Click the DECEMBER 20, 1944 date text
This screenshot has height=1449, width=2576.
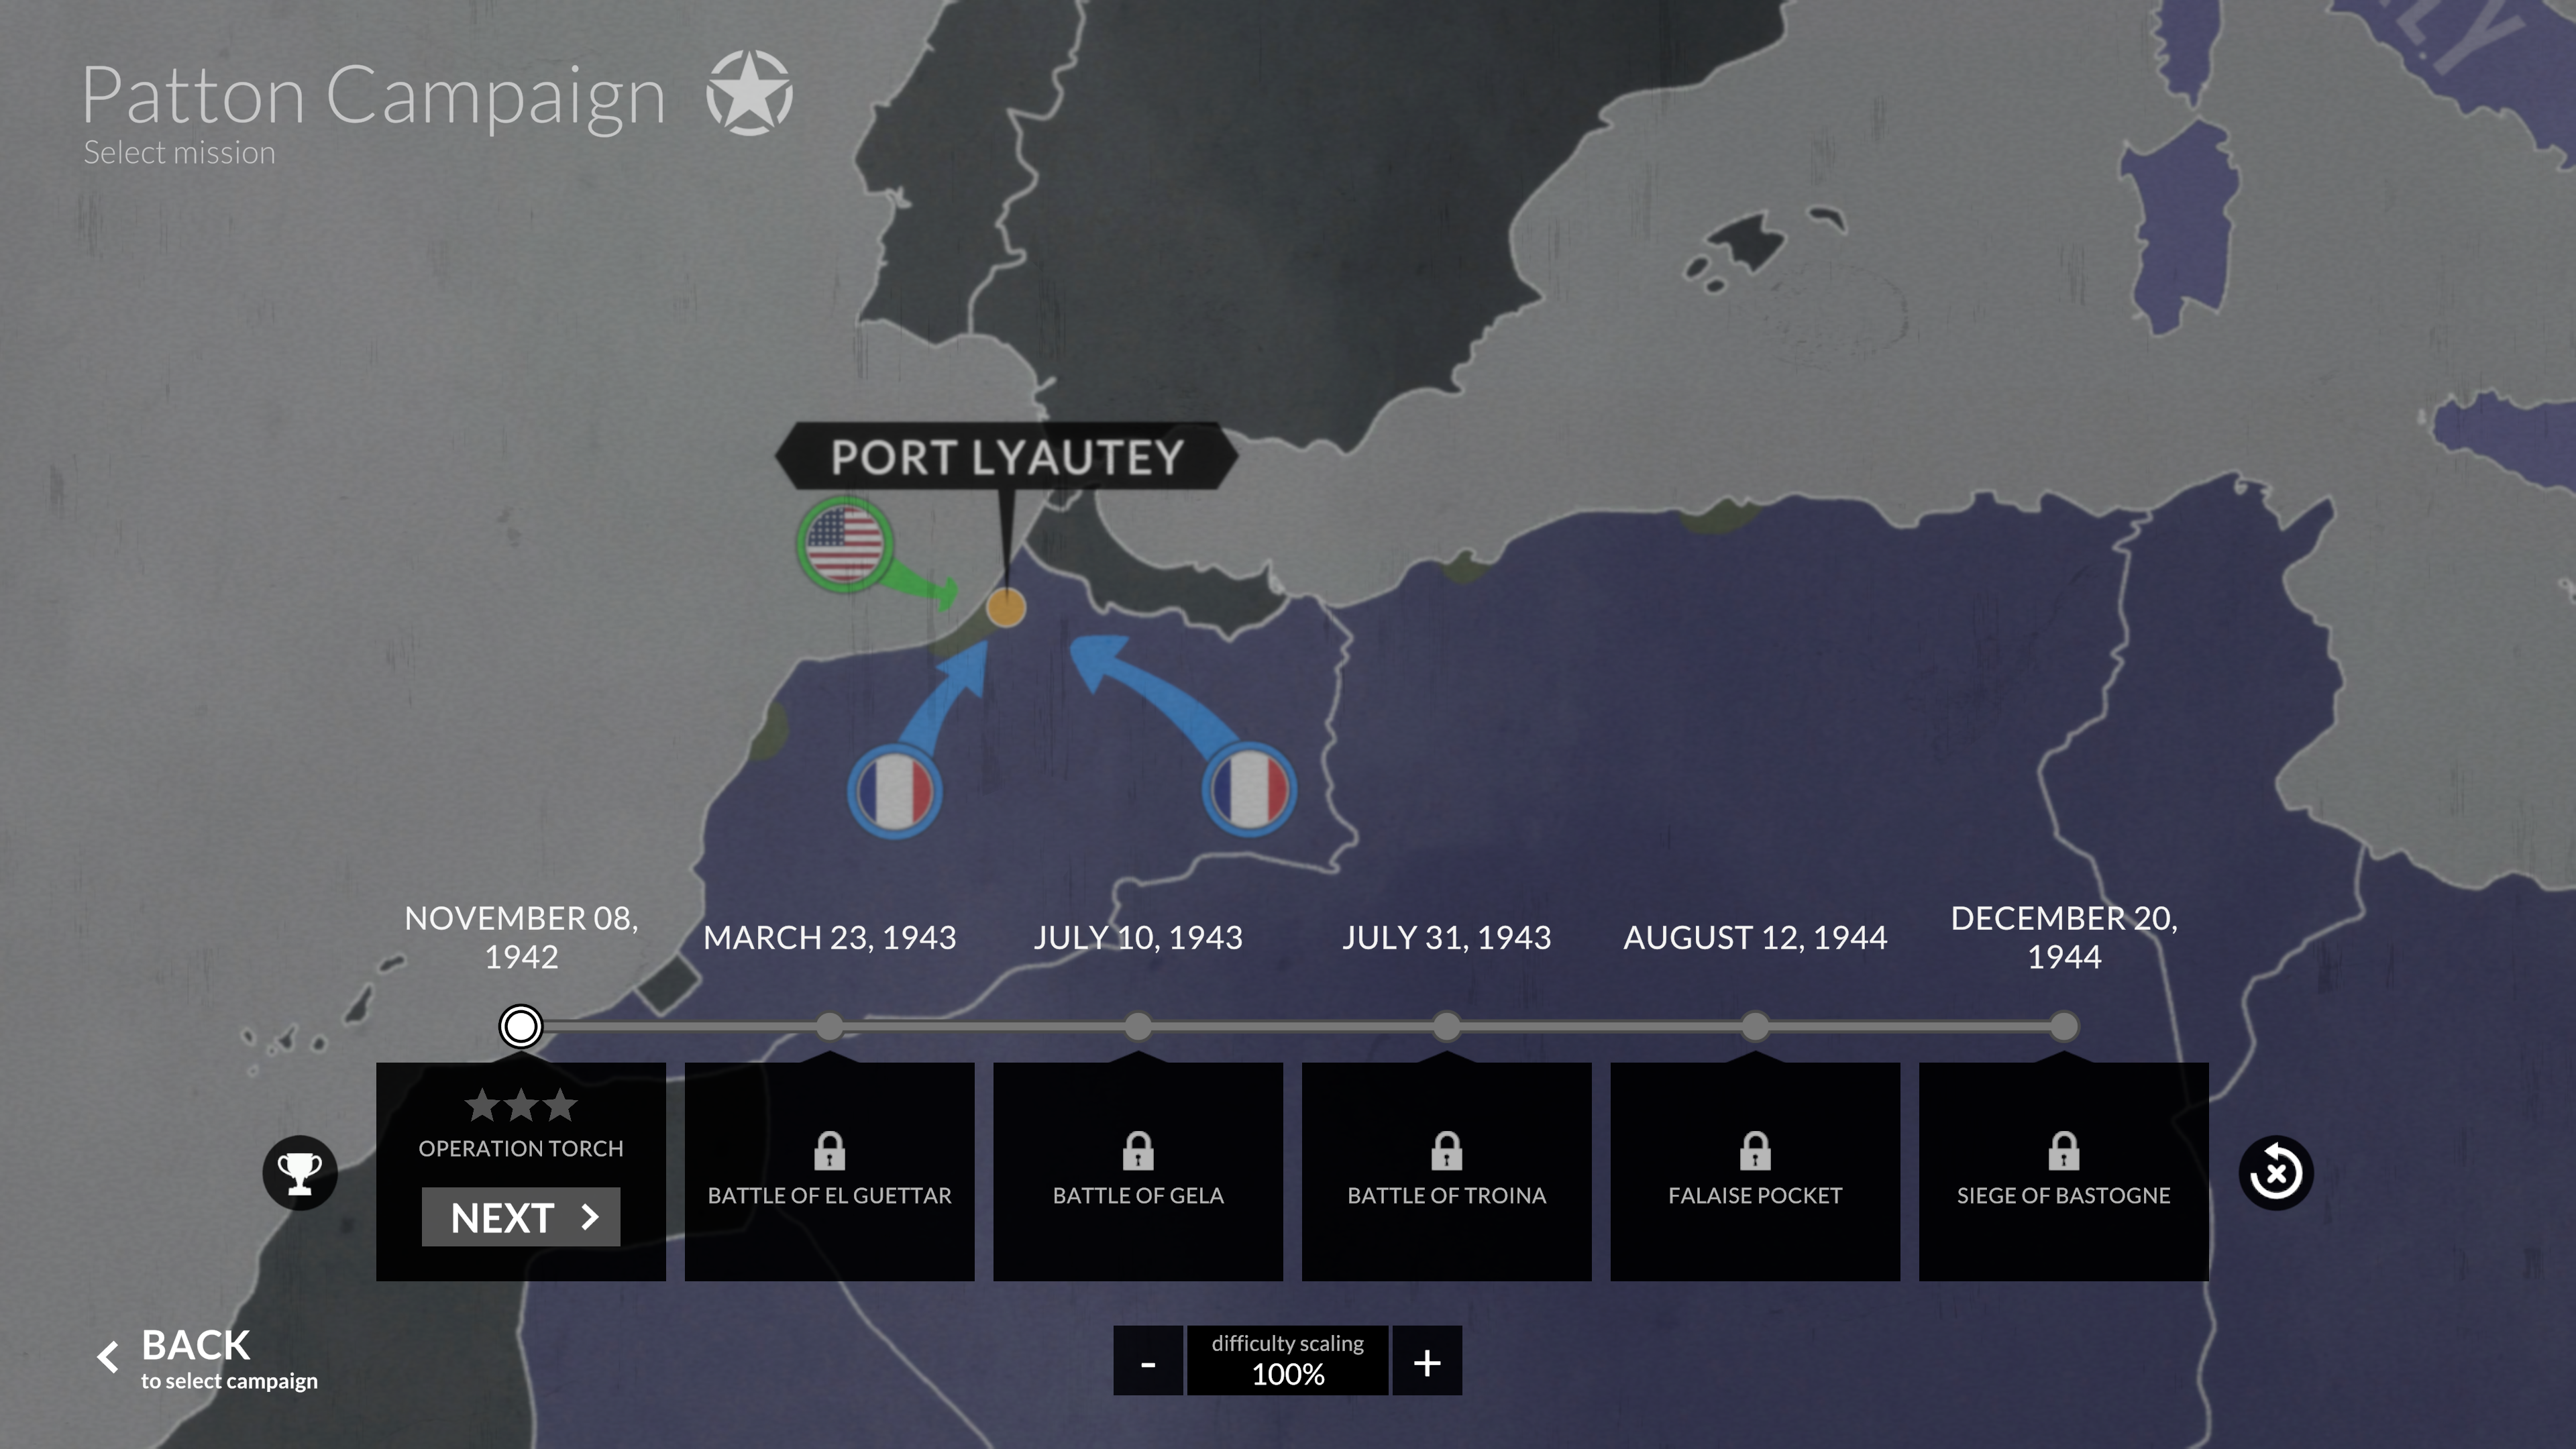pos(2064,937)
